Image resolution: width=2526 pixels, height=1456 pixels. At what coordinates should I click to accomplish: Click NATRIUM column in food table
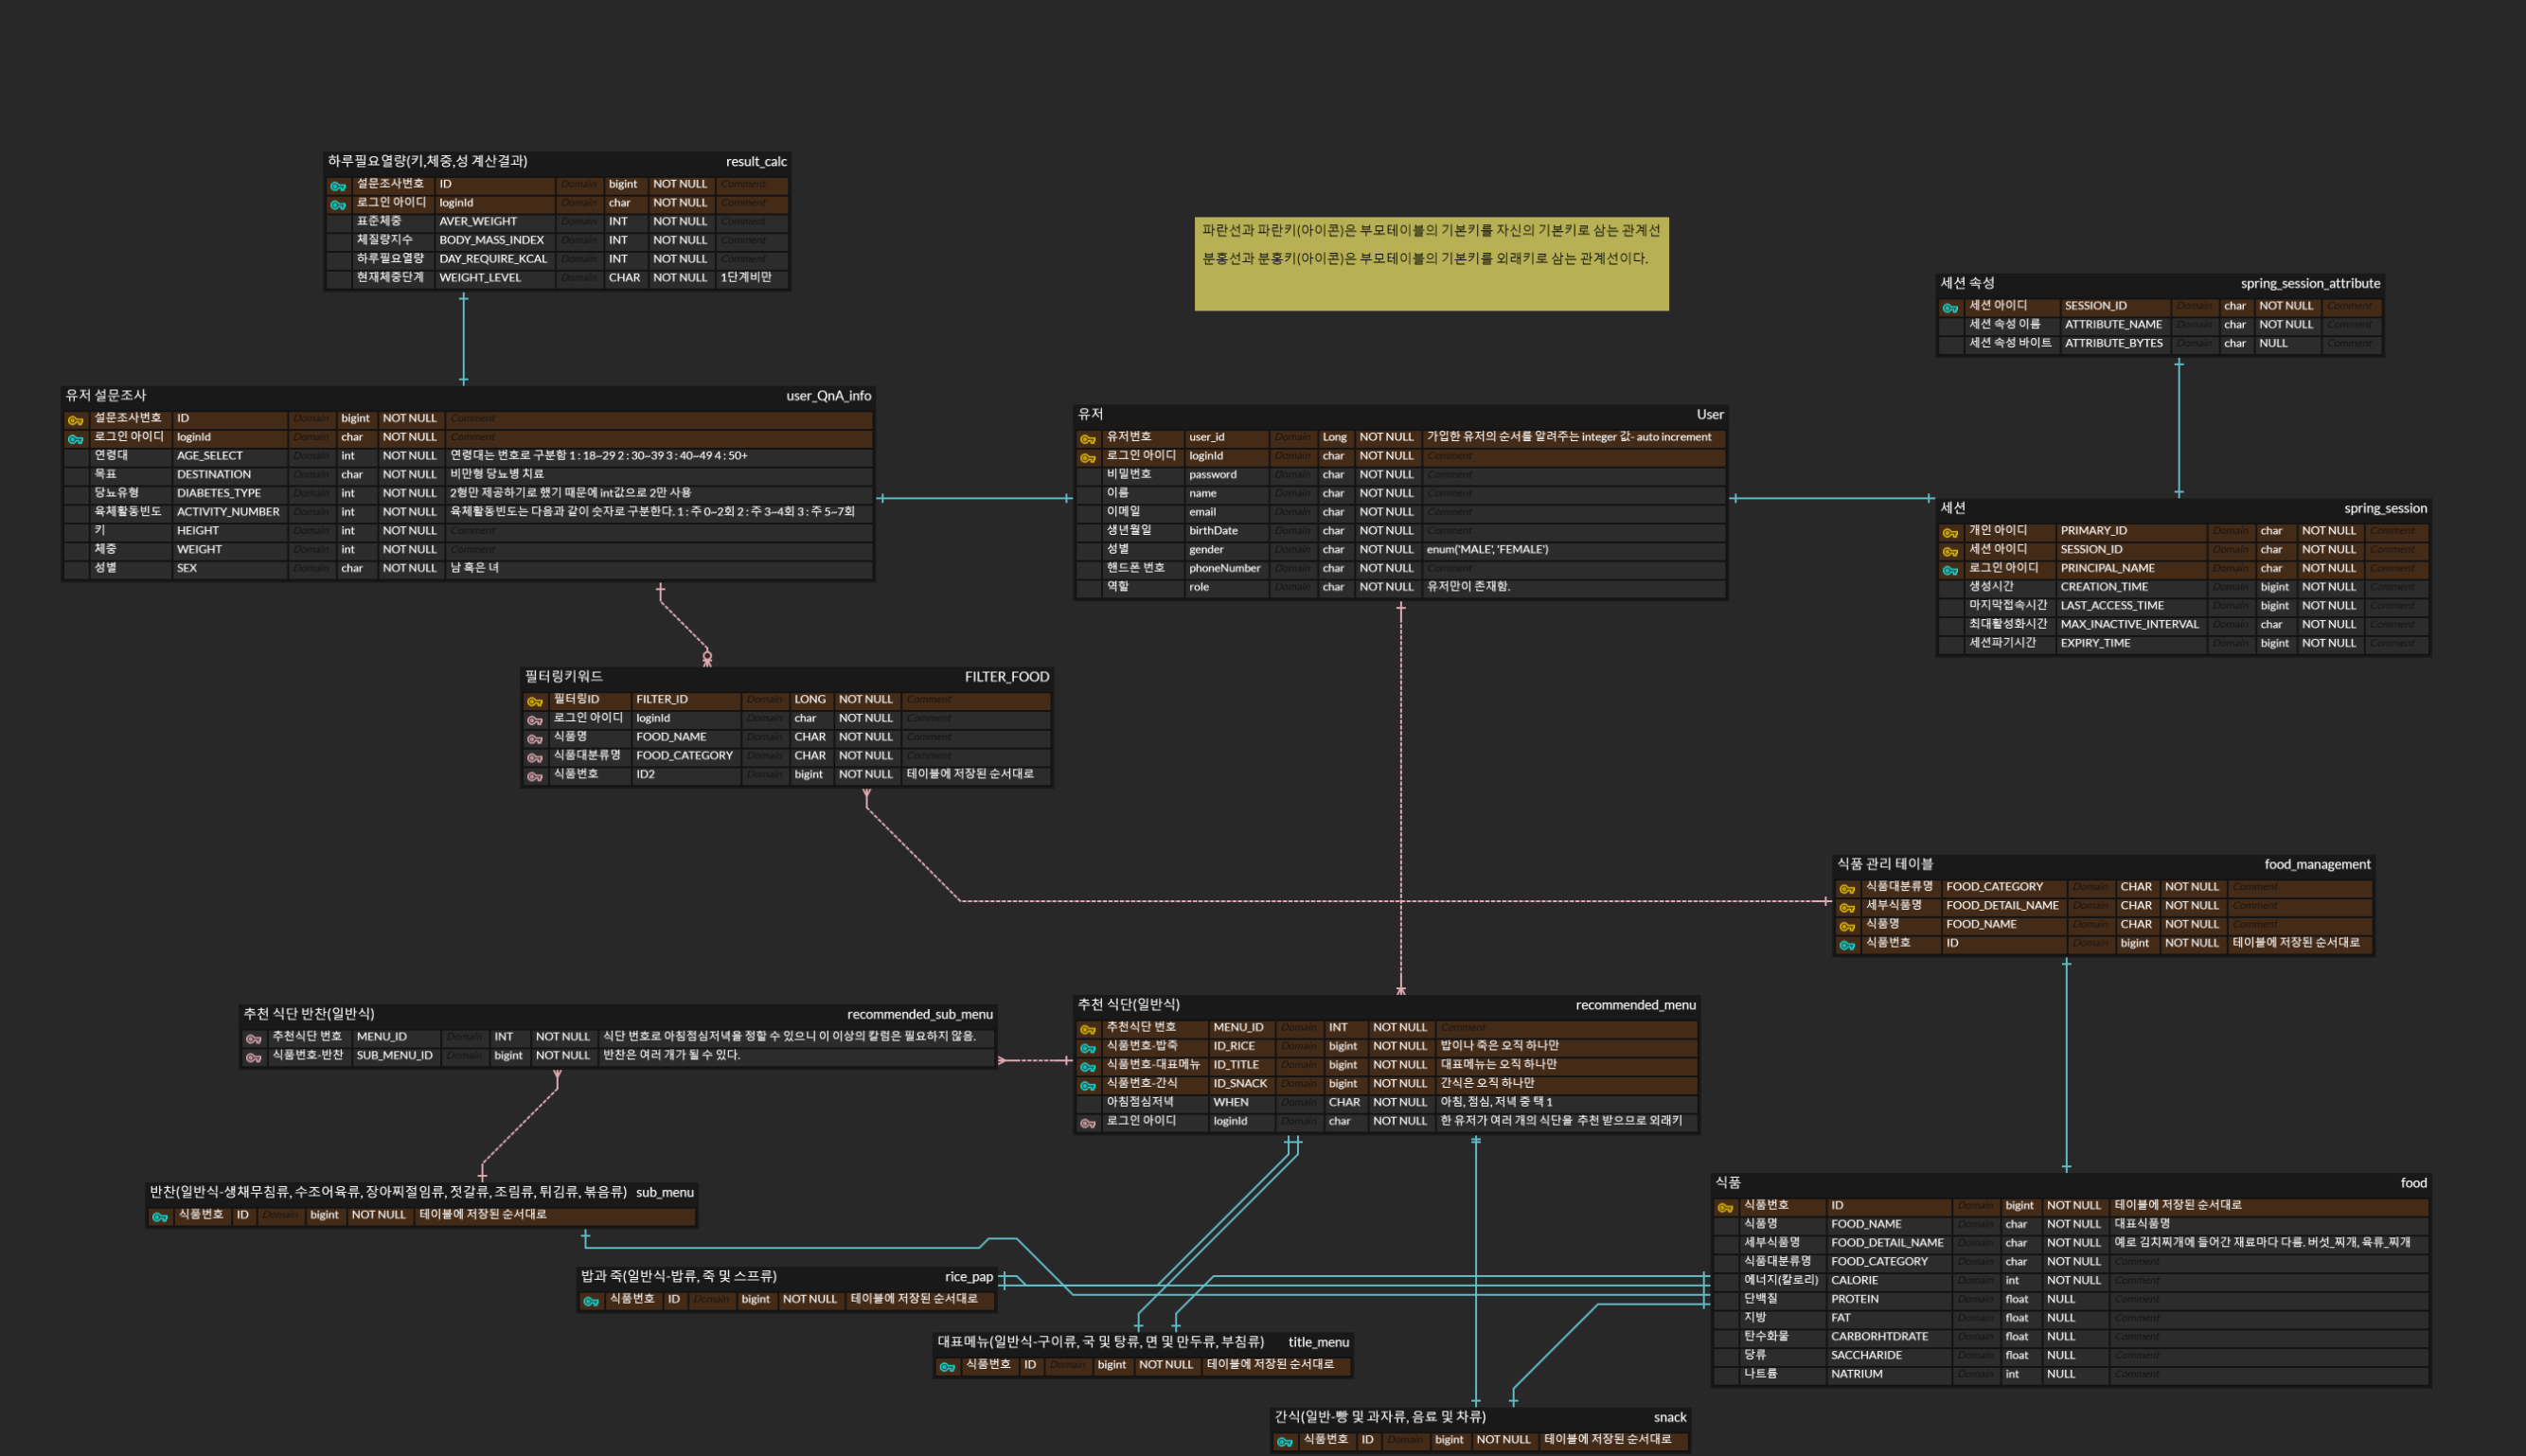(1855, 1374)
